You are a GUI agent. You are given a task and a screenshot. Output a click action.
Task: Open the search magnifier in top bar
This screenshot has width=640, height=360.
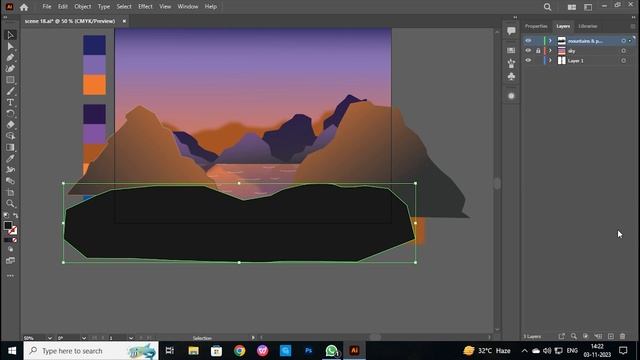(547, 7)
